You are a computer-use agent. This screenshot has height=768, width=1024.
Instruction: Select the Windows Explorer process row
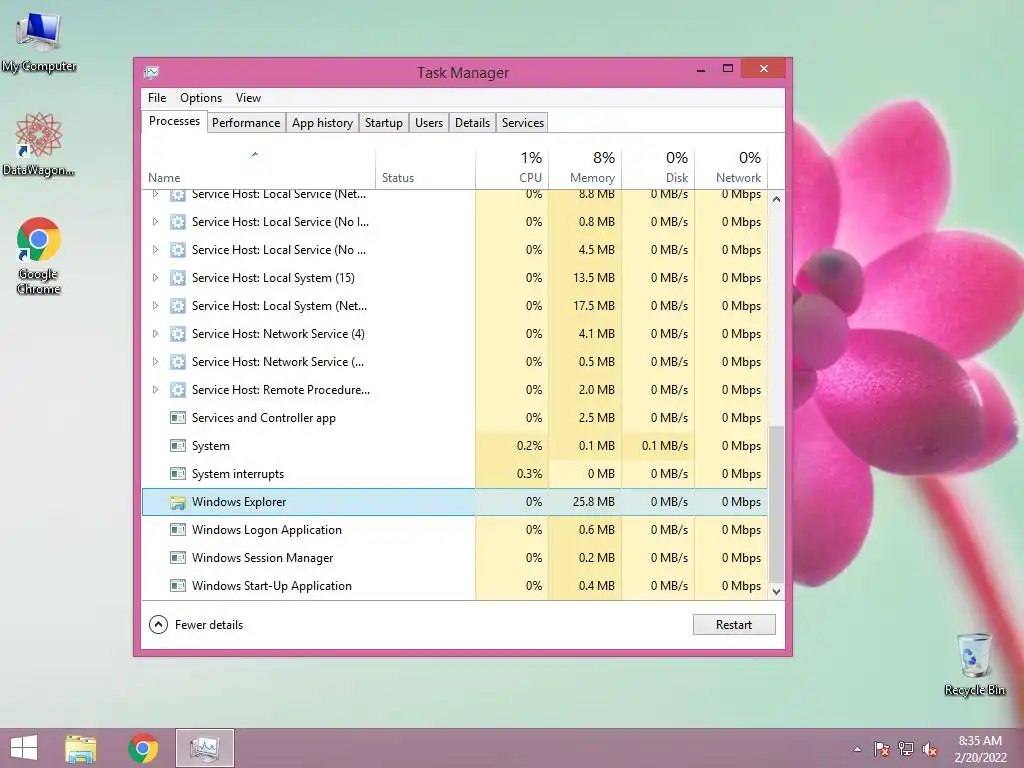coord(455,502)
